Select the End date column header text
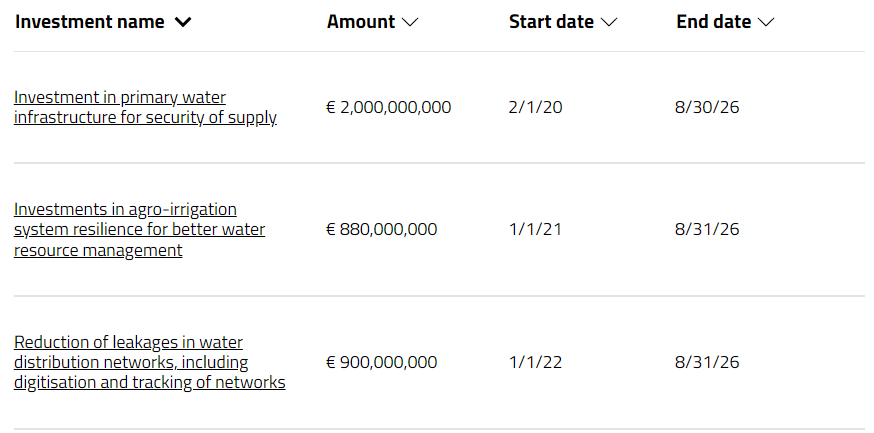 713,22
